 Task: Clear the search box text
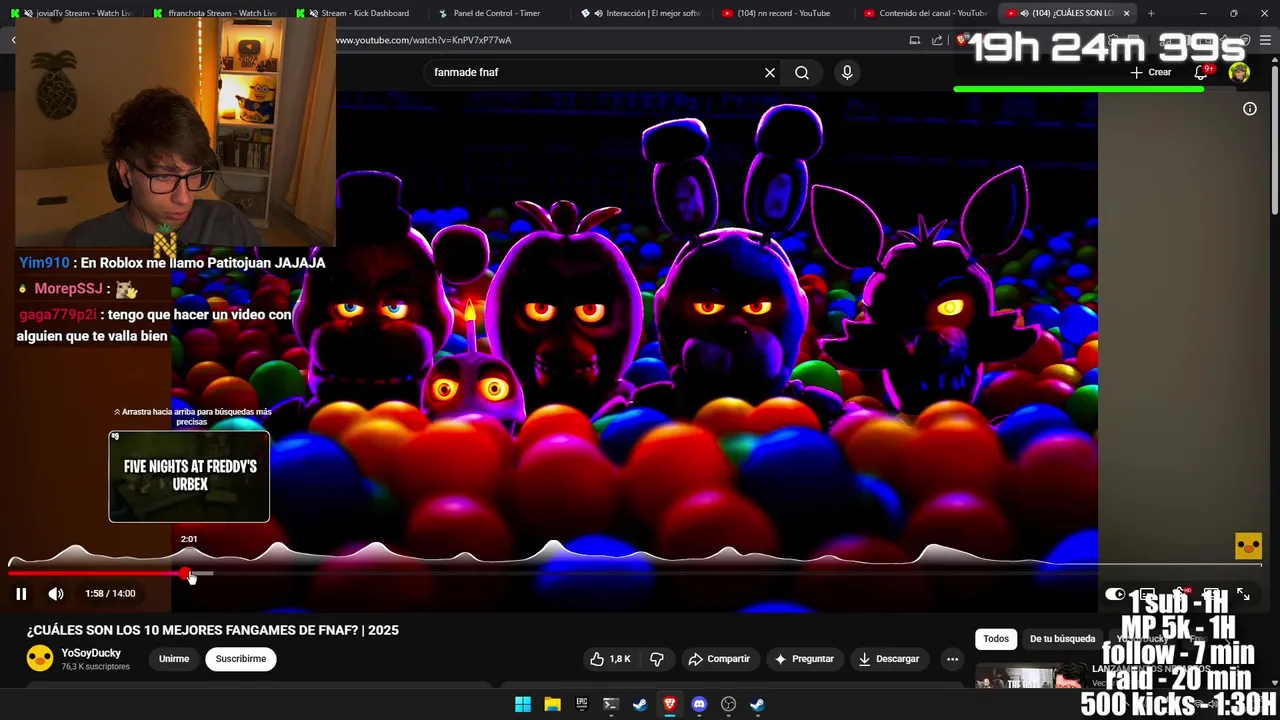pos(770,72)
